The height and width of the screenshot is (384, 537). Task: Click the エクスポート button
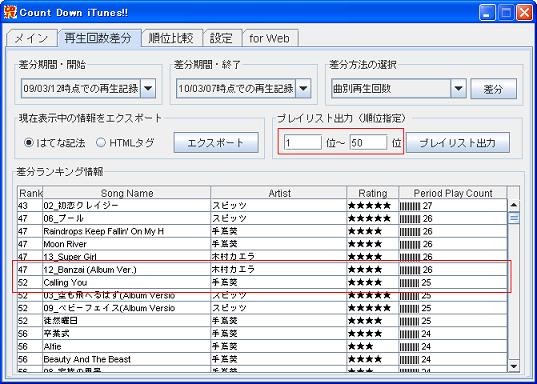point(216,143)
